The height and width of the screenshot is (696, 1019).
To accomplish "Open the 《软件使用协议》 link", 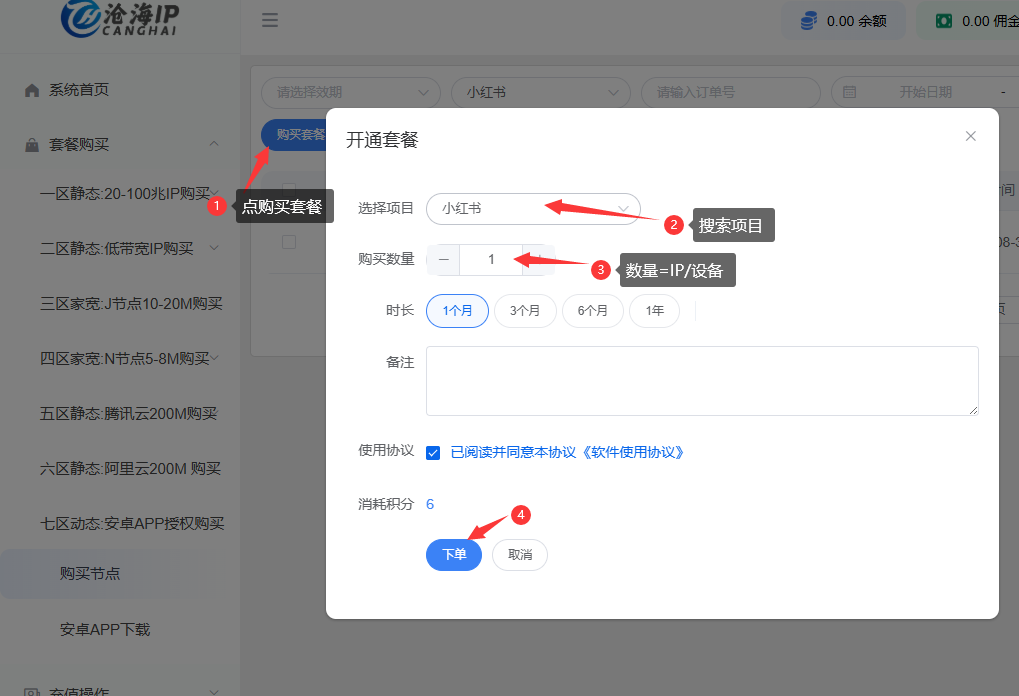I will [632, 452].
